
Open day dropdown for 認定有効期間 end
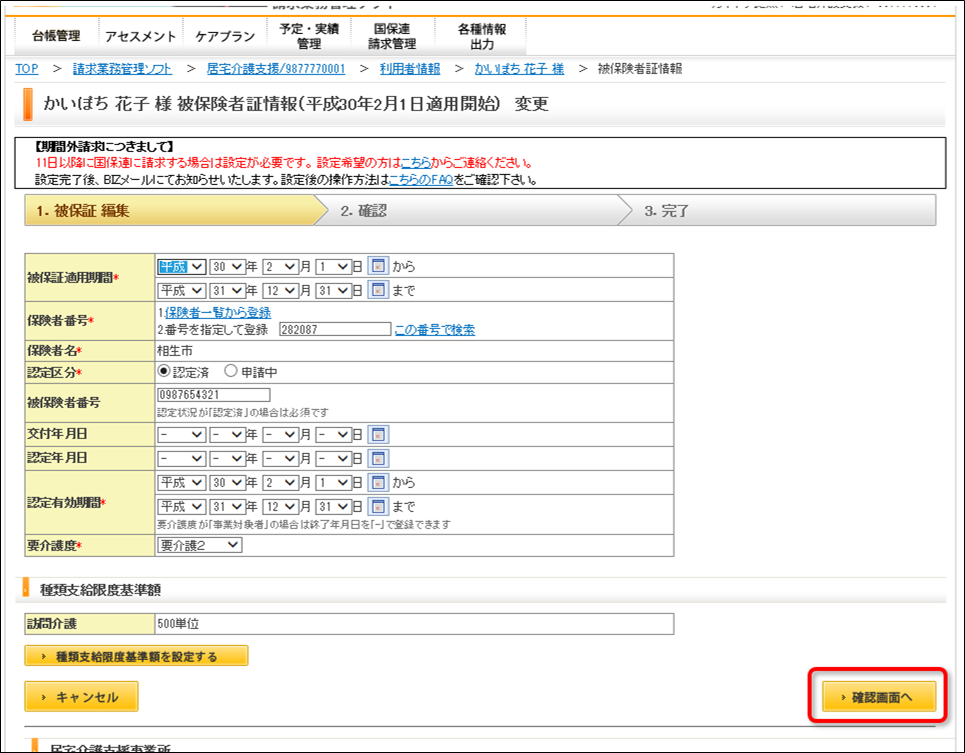(334, 507)
